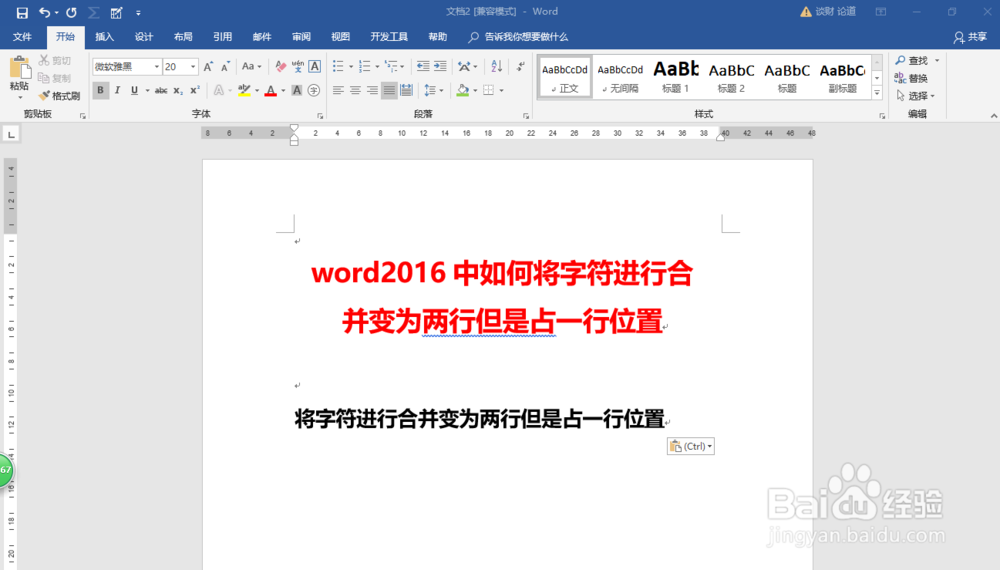Collapse the ribbon with the arrow
Viewport: 1000px width, 570px height.
[994, 116]
